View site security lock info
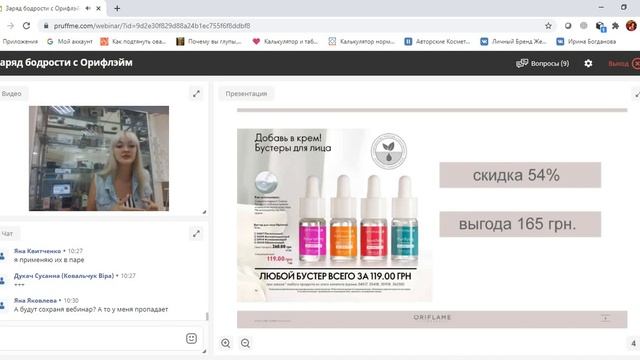The height and width of the screenshot is (360, 640). [46, 26]
